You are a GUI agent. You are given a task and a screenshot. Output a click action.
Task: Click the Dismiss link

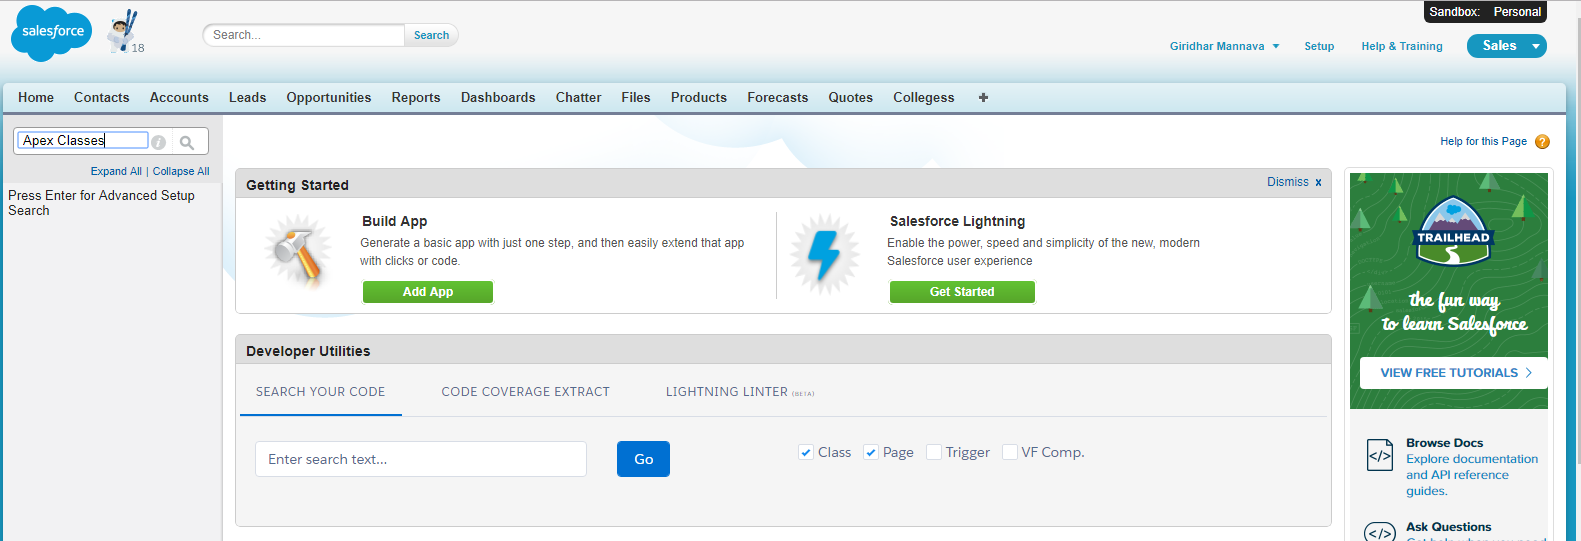[1288, 182]
